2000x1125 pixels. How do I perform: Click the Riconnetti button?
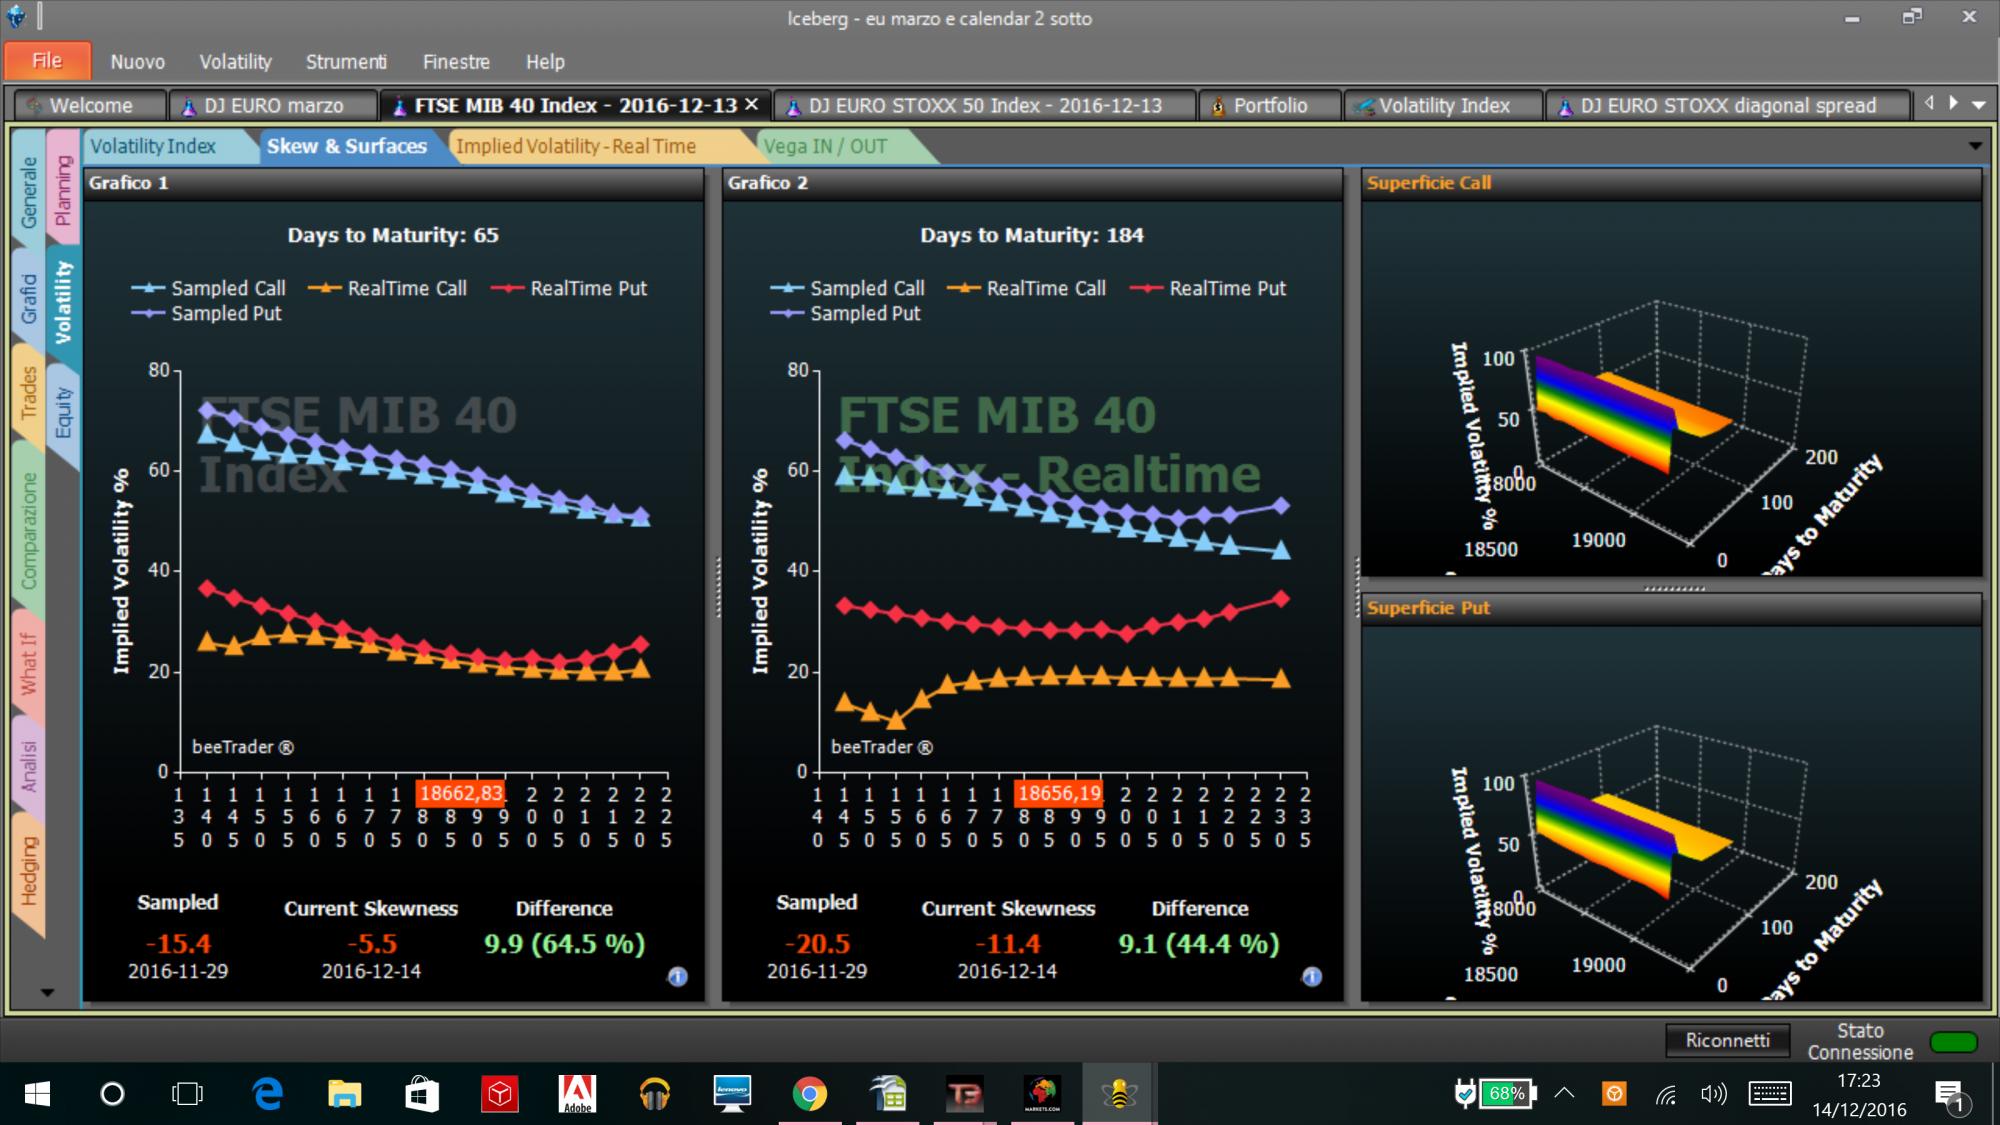point(1727,1040)
